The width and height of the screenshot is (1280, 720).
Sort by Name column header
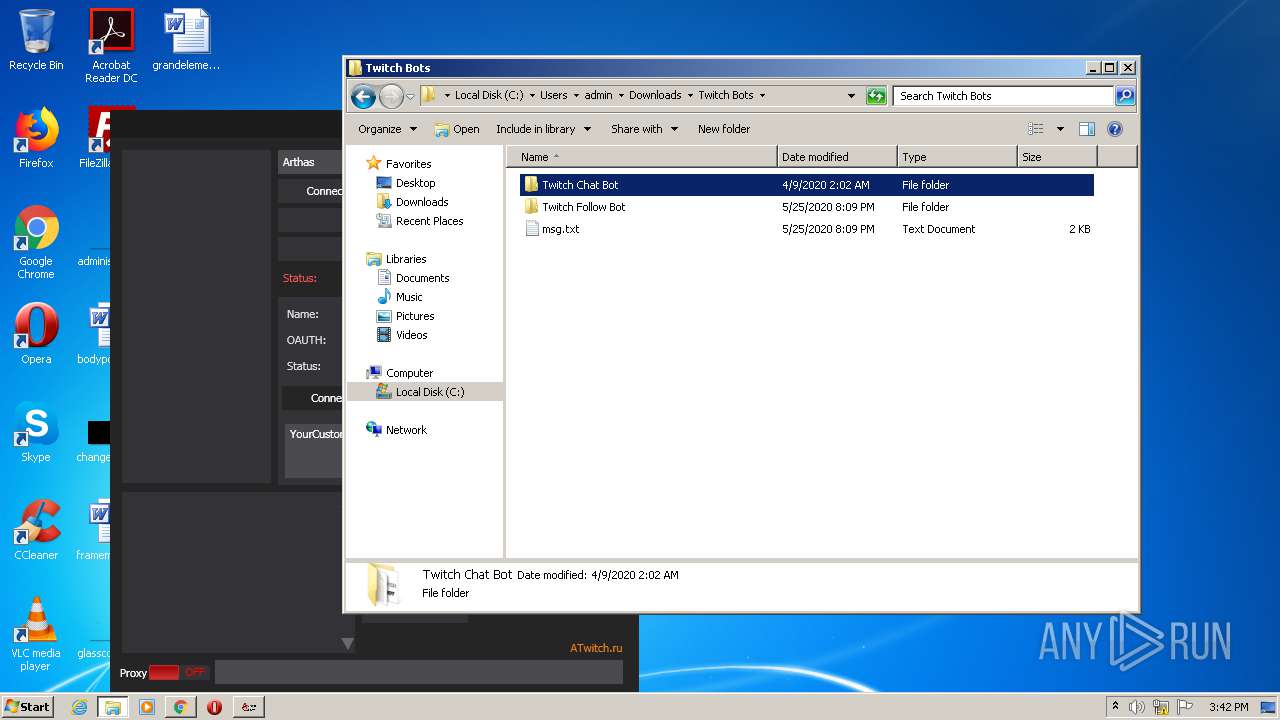642,157
